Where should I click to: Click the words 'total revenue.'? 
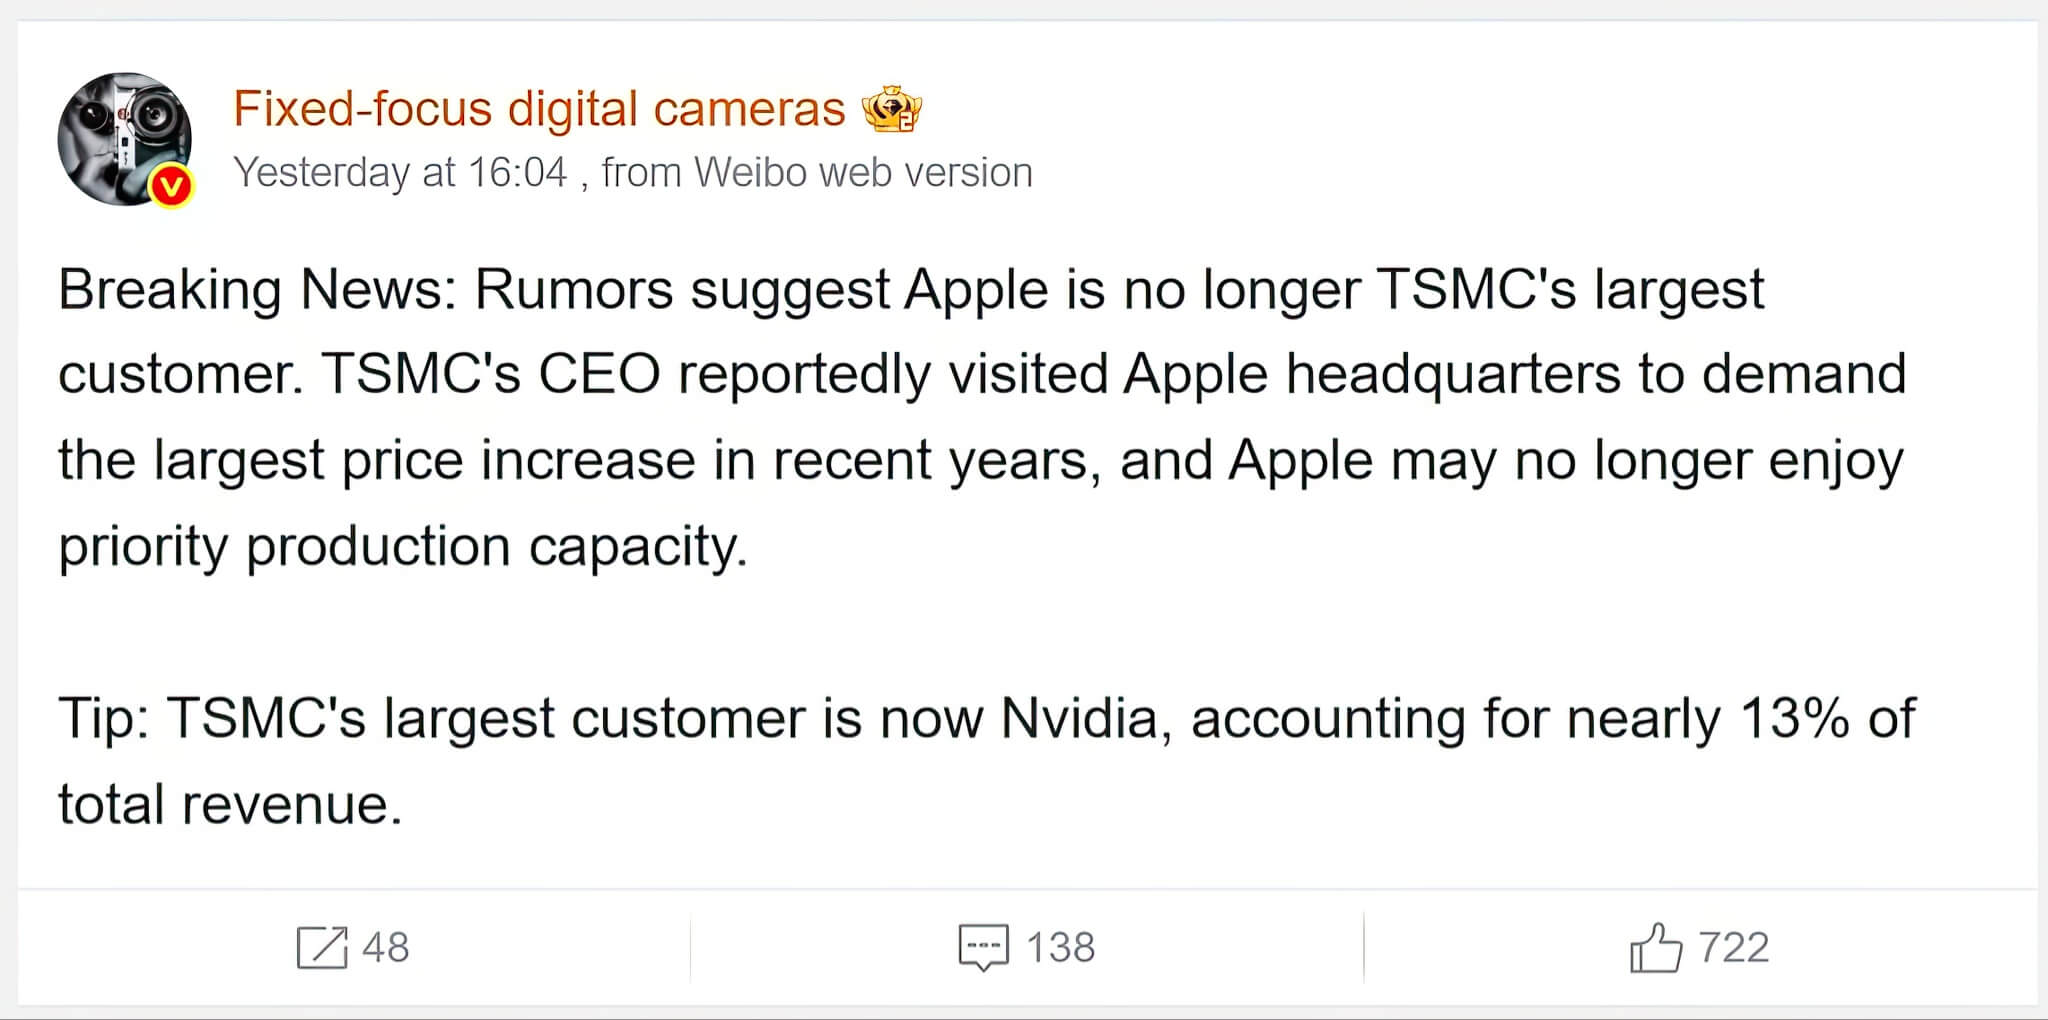coord(230,805)
